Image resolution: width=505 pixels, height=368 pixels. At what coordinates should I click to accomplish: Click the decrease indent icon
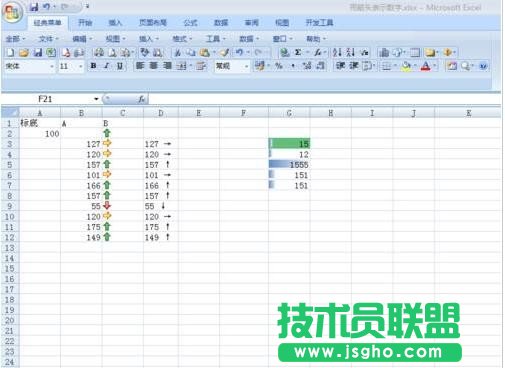340,66
